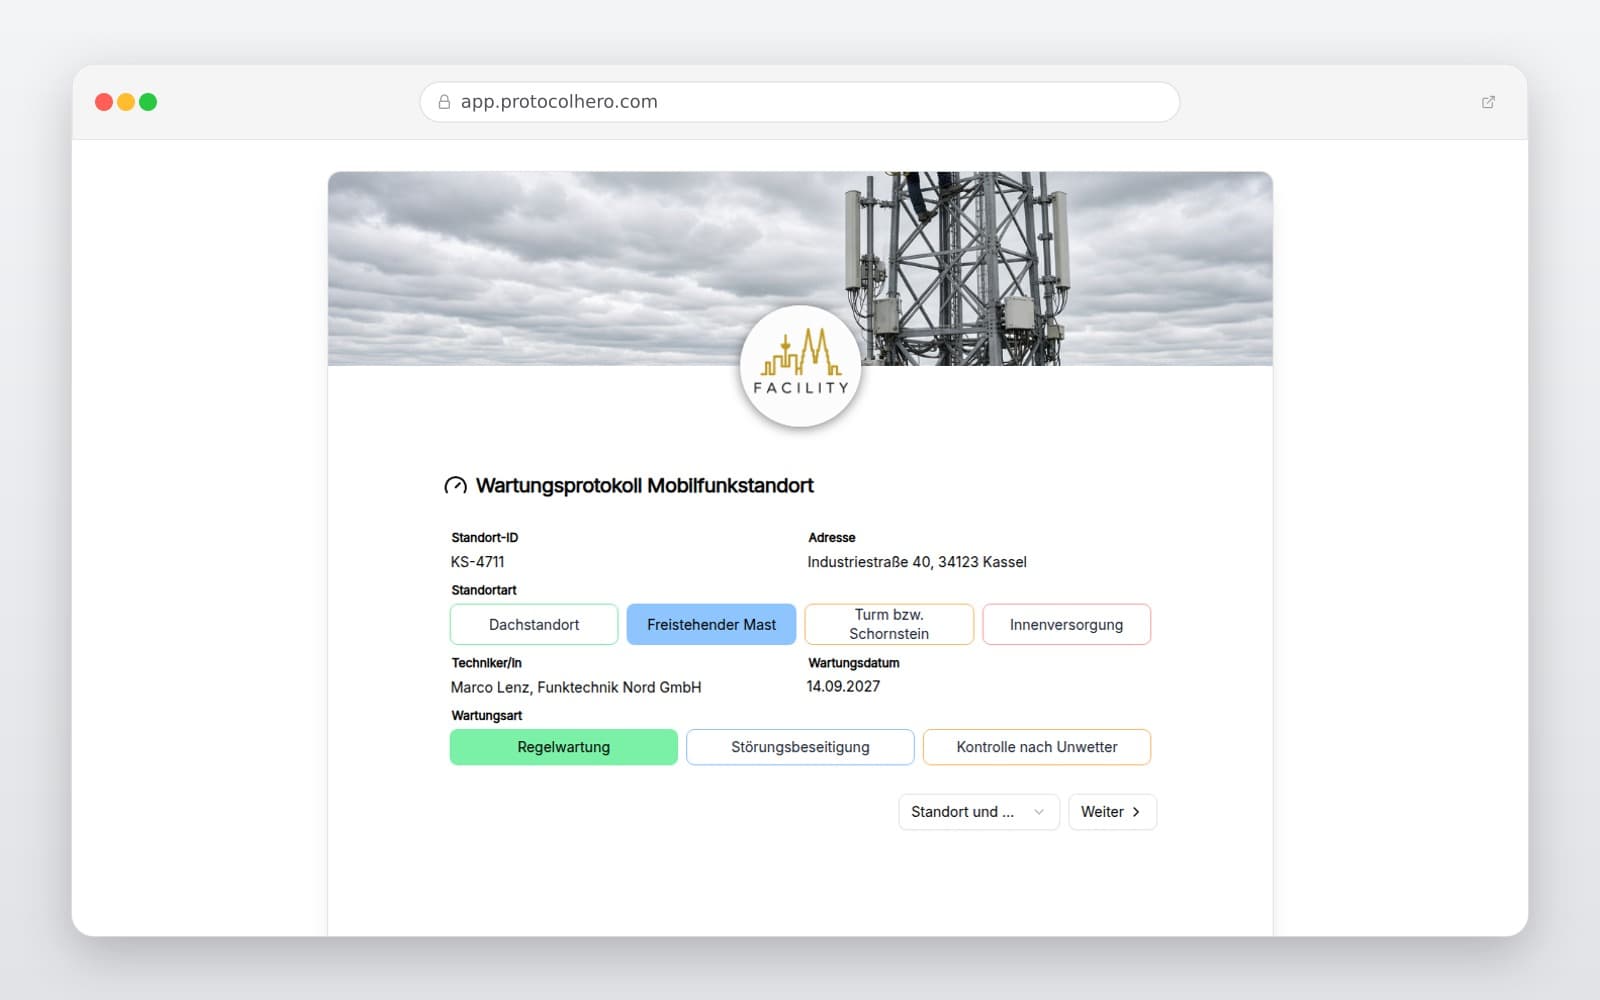This screenshot has width=1600, height=1000.
Task: Click the Wartungsart label
Action: [487, 715]
